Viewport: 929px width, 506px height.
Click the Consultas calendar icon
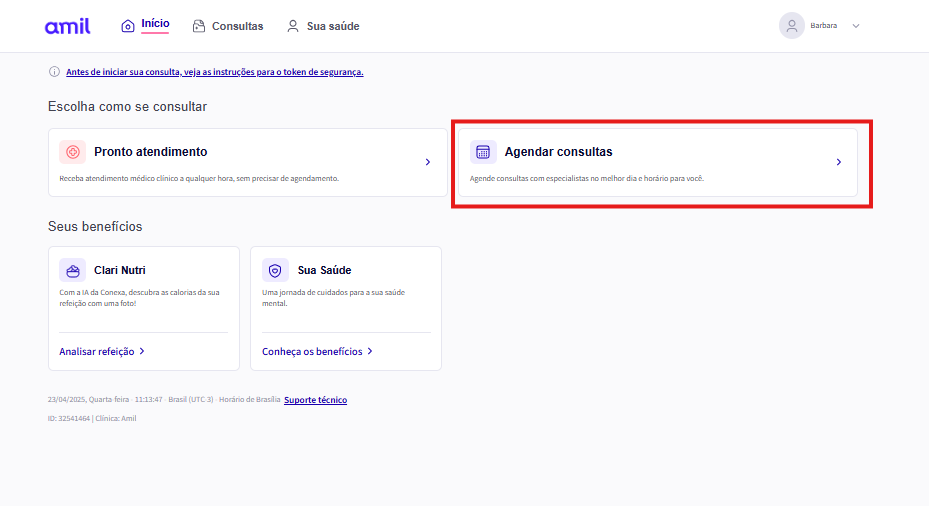pos(199,26)
